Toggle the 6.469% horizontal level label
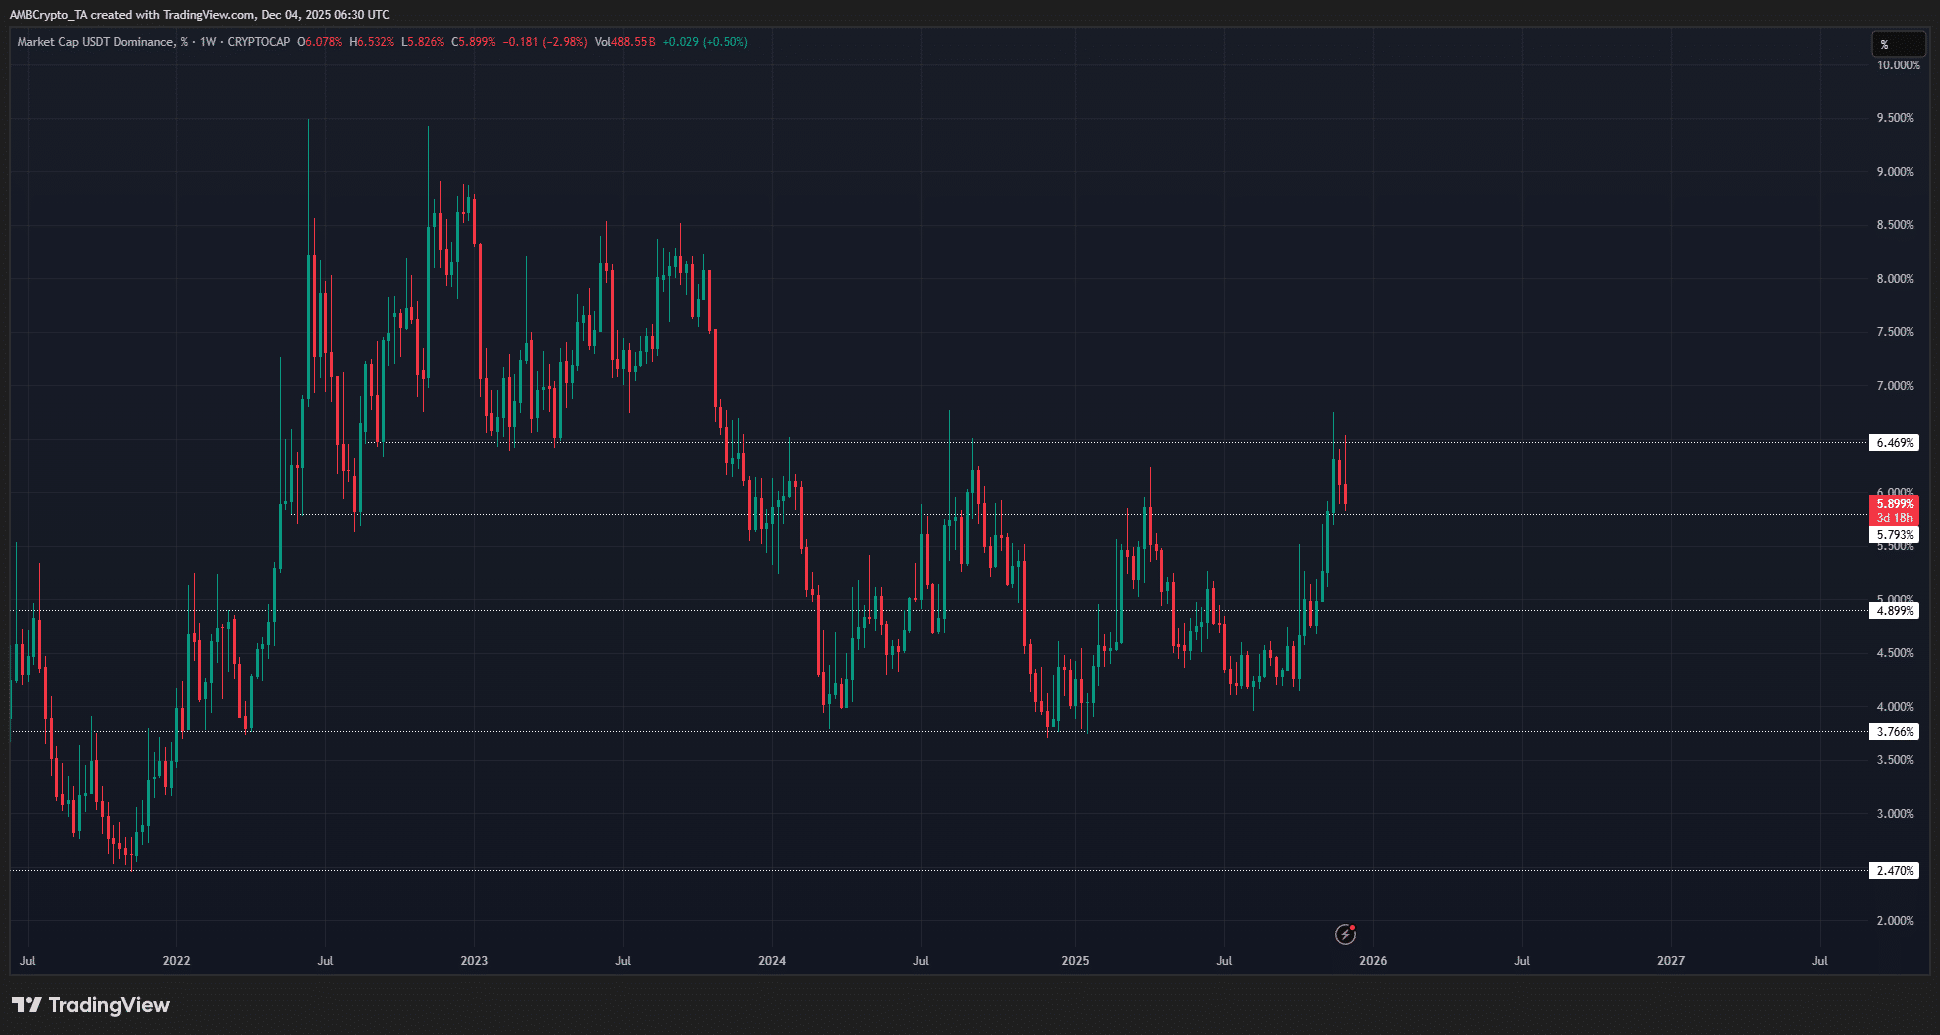The image size is (1940, 1035). pos(1893,442)
